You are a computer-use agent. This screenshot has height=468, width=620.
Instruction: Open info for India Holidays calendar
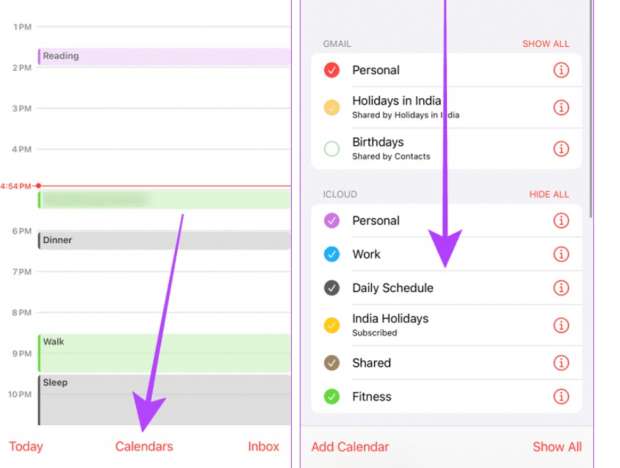[561, 325]
